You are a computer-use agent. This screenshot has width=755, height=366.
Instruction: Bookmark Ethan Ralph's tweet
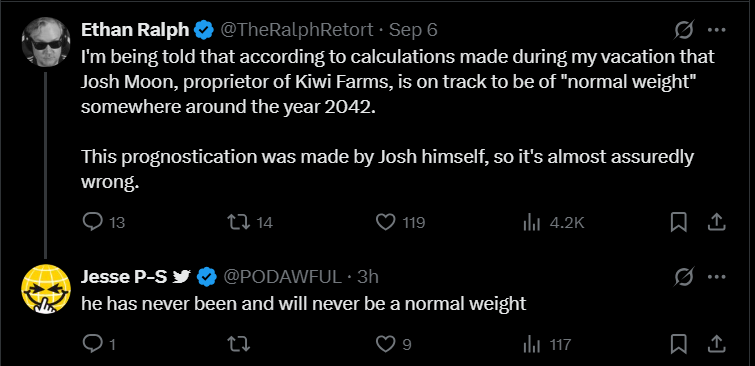(678, 222)
